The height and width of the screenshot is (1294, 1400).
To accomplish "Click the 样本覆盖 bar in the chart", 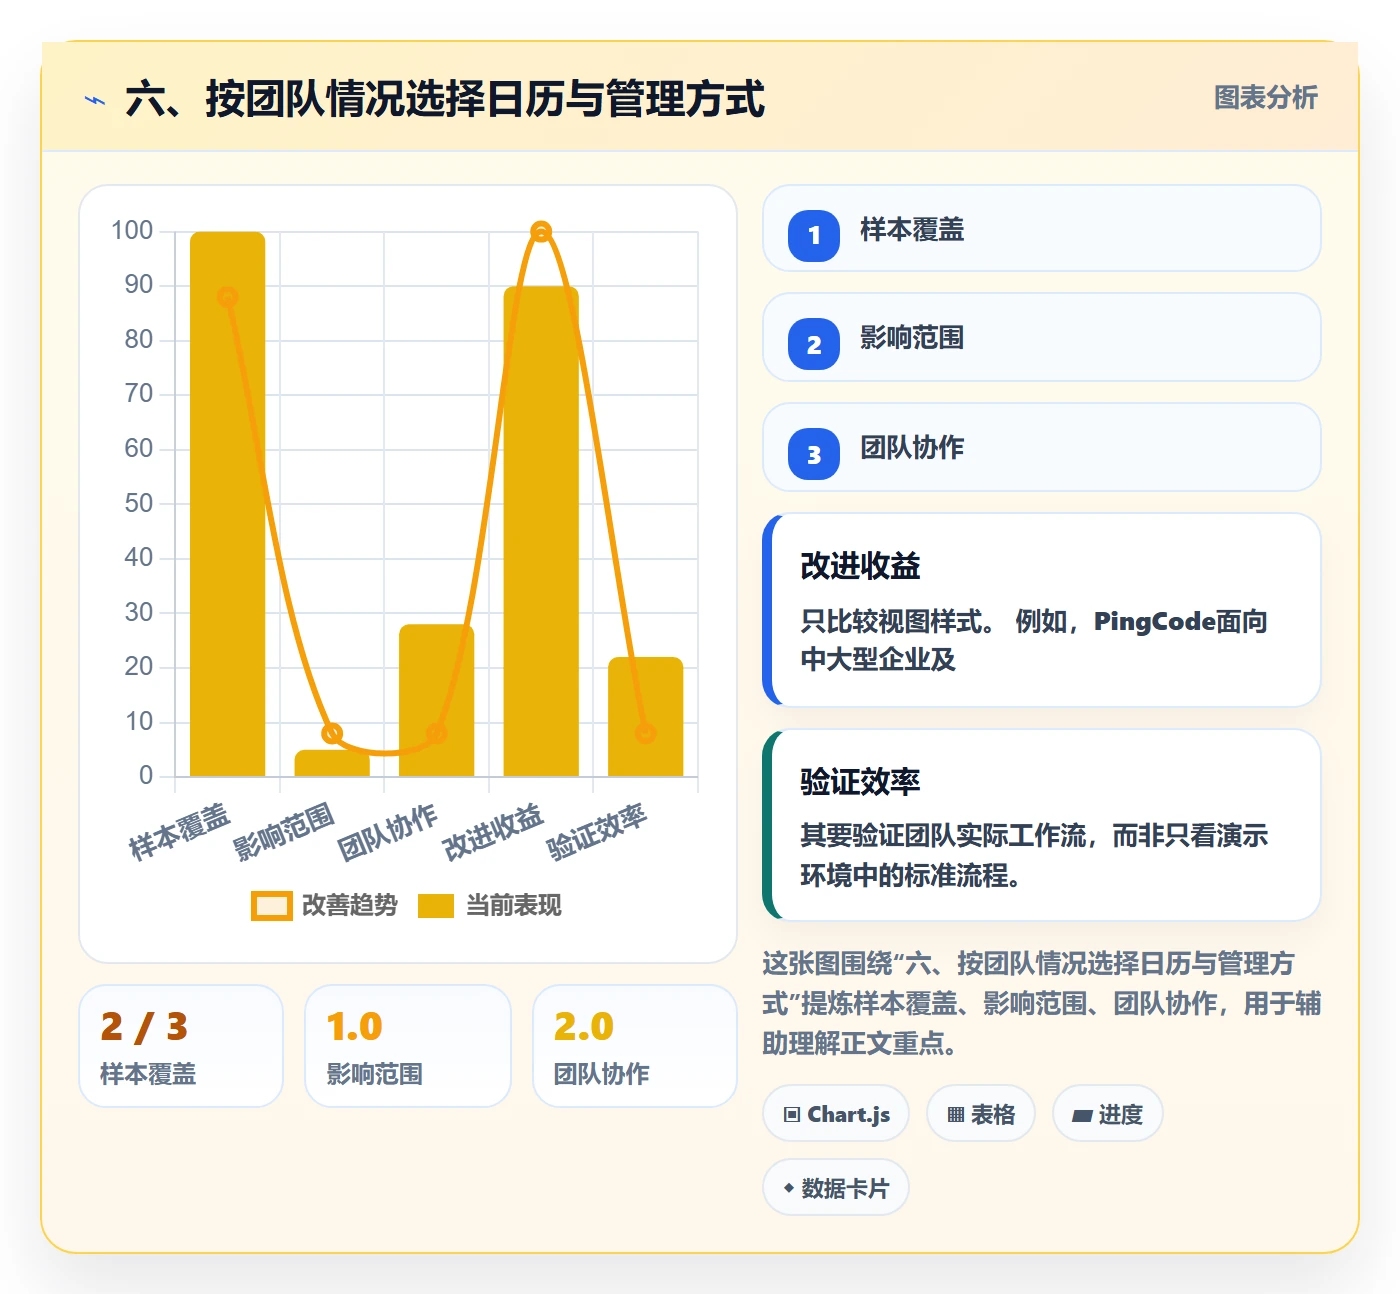I will (x=228, y=504).
